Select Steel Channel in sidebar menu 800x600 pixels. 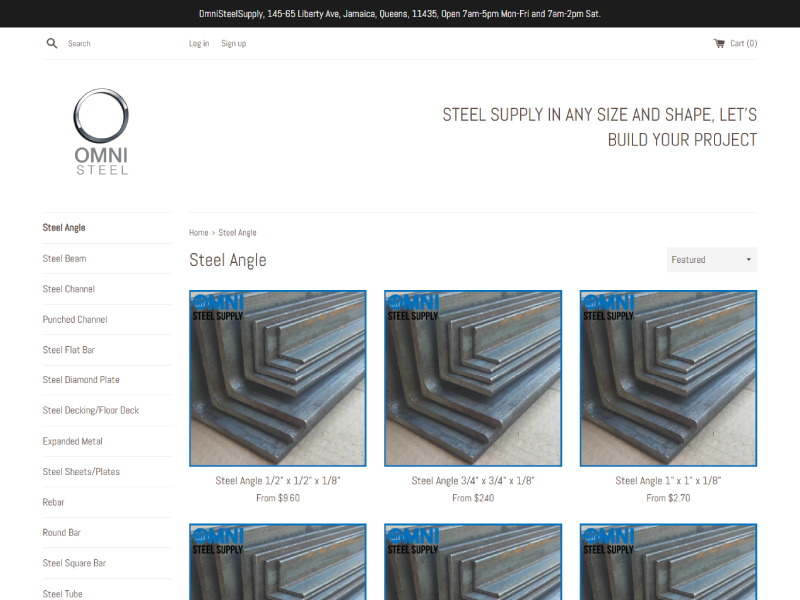pos(68,289)
